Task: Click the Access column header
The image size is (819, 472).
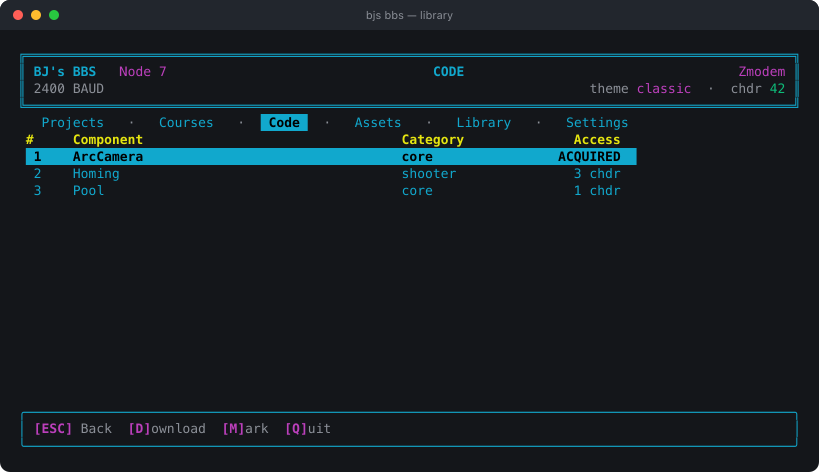Action: (597, 140)
